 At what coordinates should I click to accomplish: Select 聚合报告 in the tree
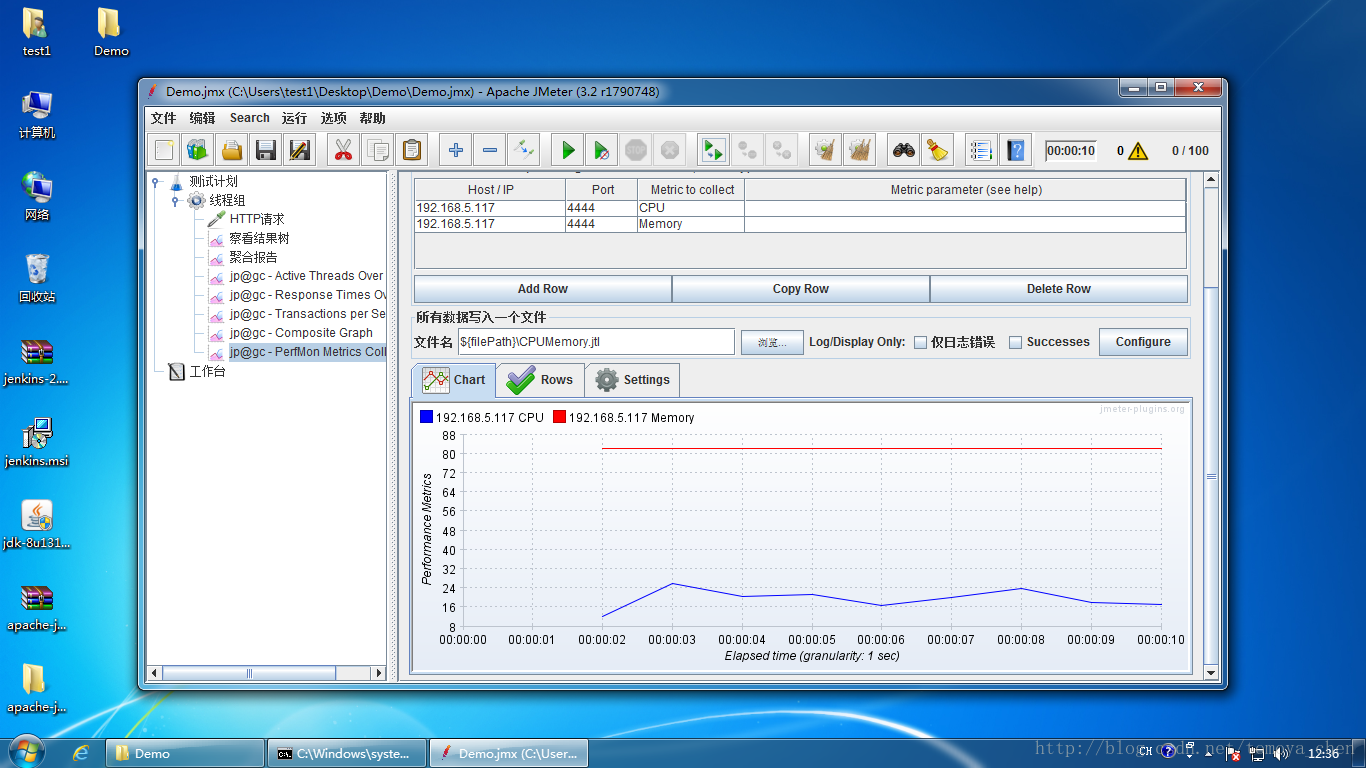[253, 257]
